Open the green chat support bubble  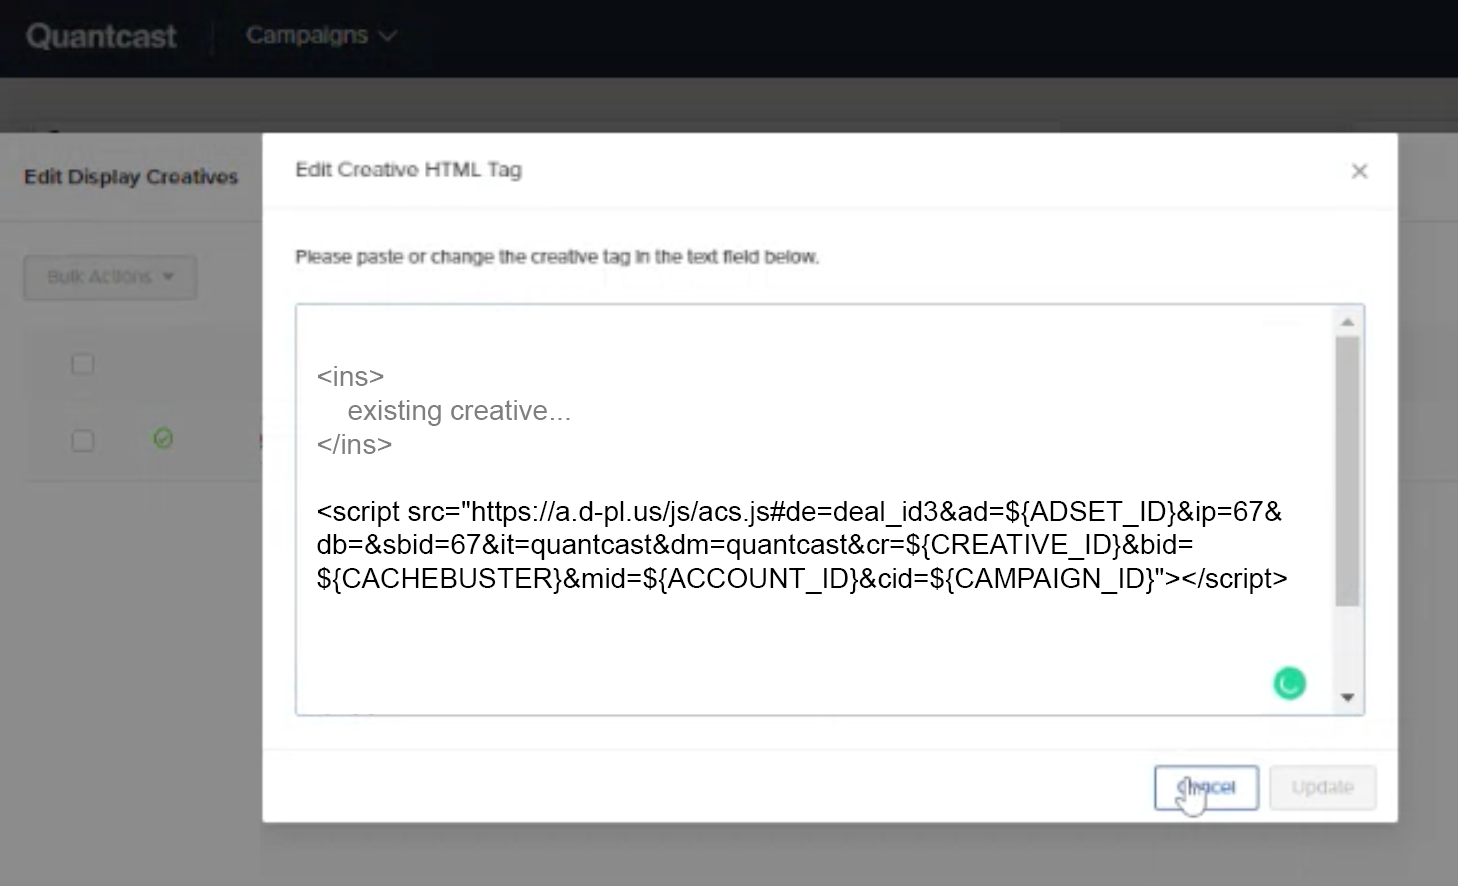point(1288,682)
